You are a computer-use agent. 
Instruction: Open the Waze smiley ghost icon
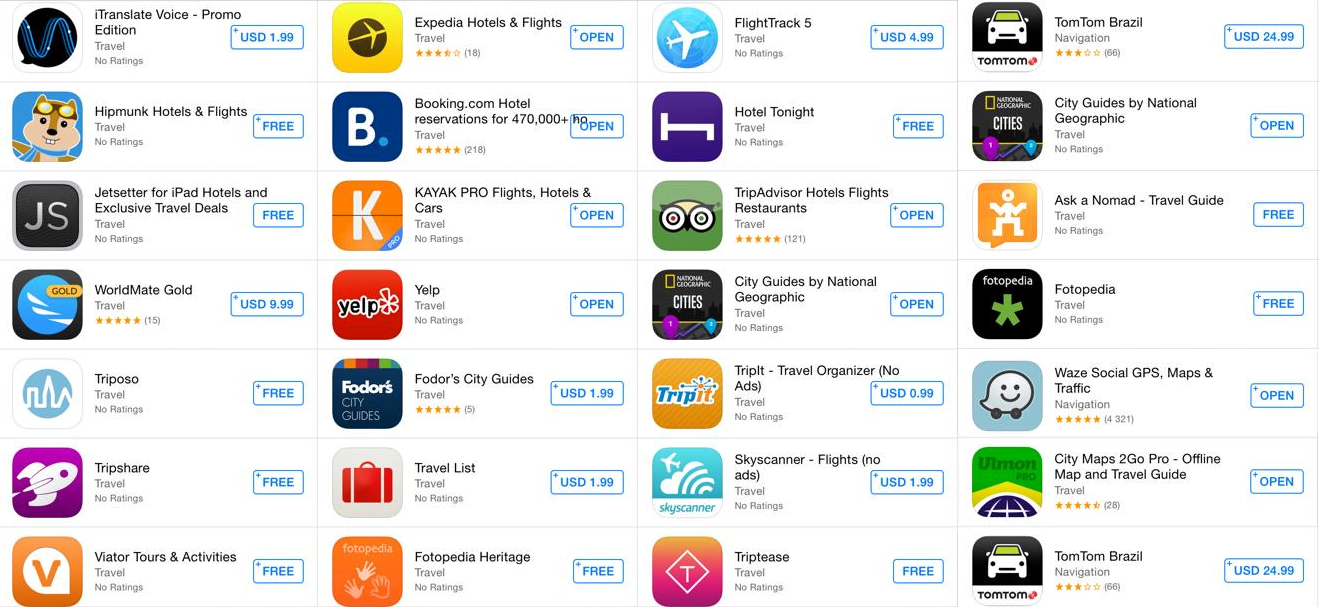pyautogui.click(x=1007, y=395)
